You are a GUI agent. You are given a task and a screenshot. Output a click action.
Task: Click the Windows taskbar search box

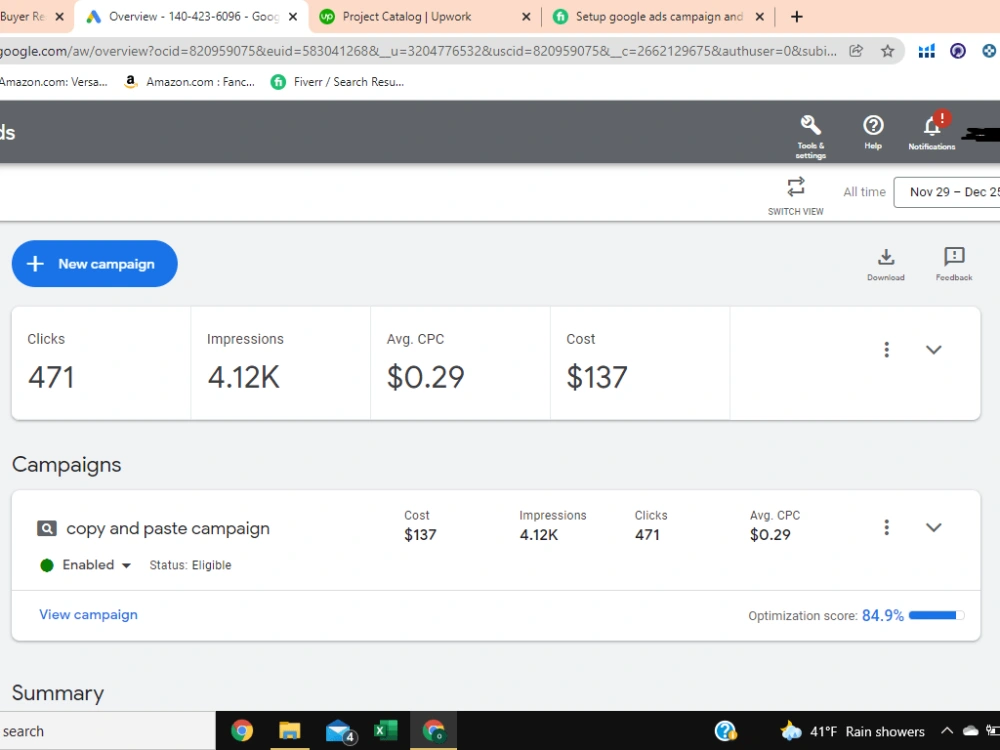pos(107,731)
